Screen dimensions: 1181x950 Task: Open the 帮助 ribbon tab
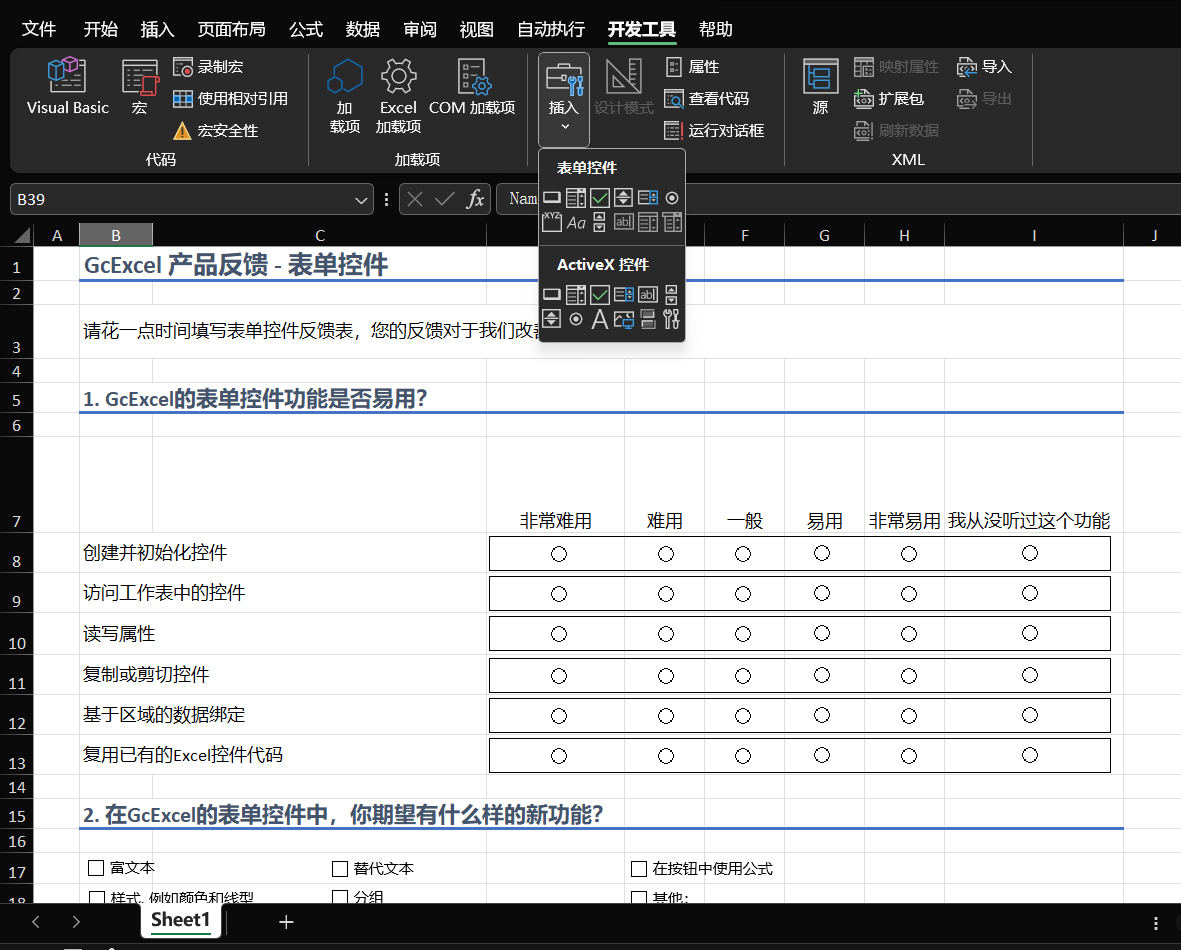tap(716, 29)
